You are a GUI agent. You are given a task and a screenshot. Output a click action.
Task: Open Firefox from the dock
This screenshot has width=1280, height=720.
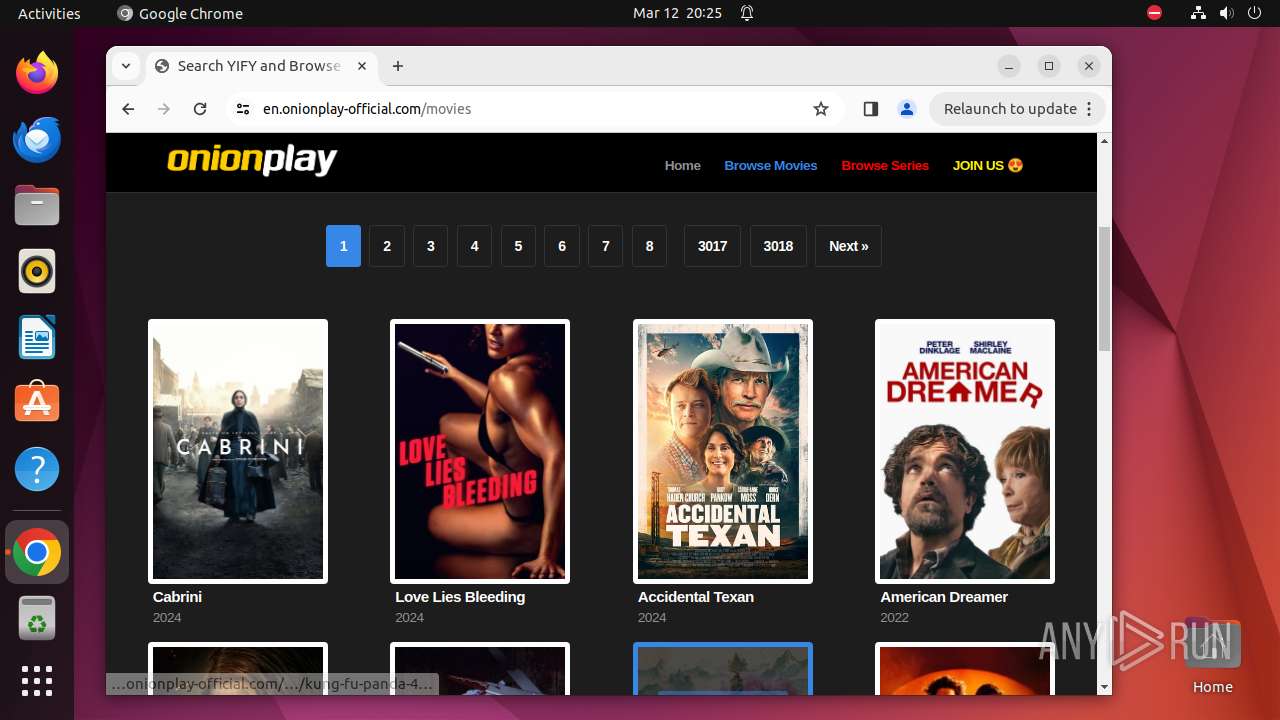point(37,73)
